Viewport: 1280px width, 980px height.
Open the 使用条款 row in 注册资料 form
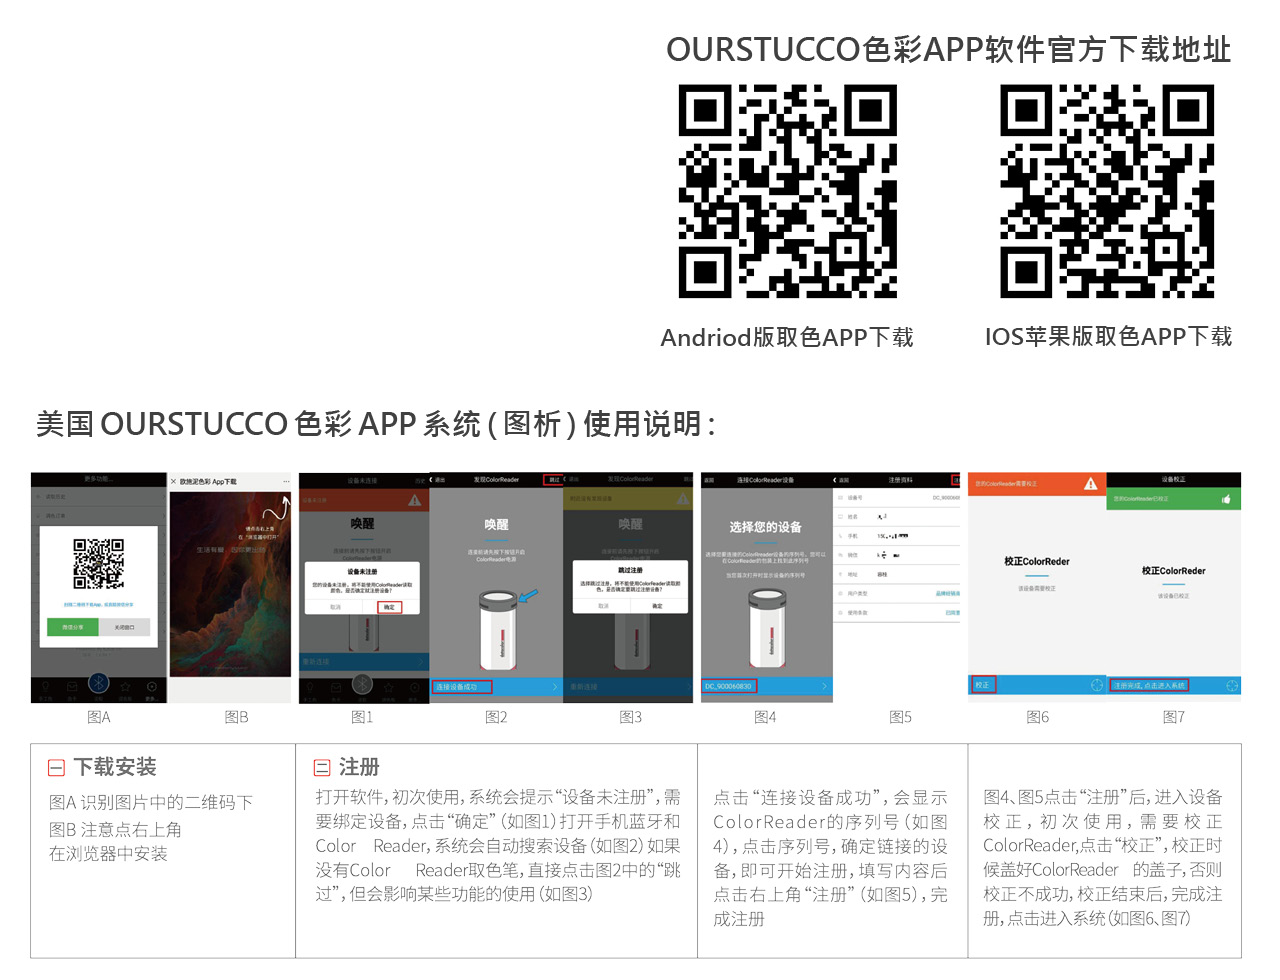pyautogui.click(x=896, y=612)
